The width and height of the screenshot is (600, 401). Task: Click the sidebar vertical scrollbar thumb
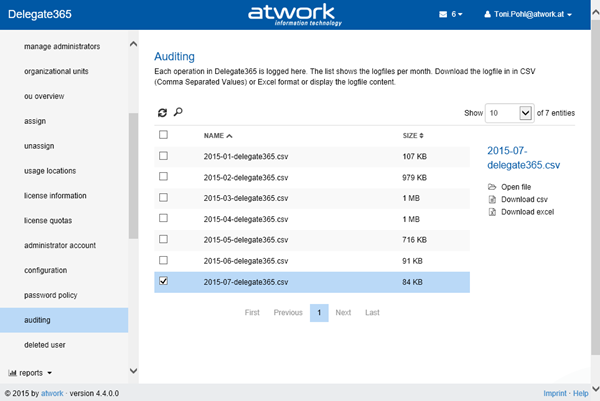pyautogui.click(x=133, y=176)
